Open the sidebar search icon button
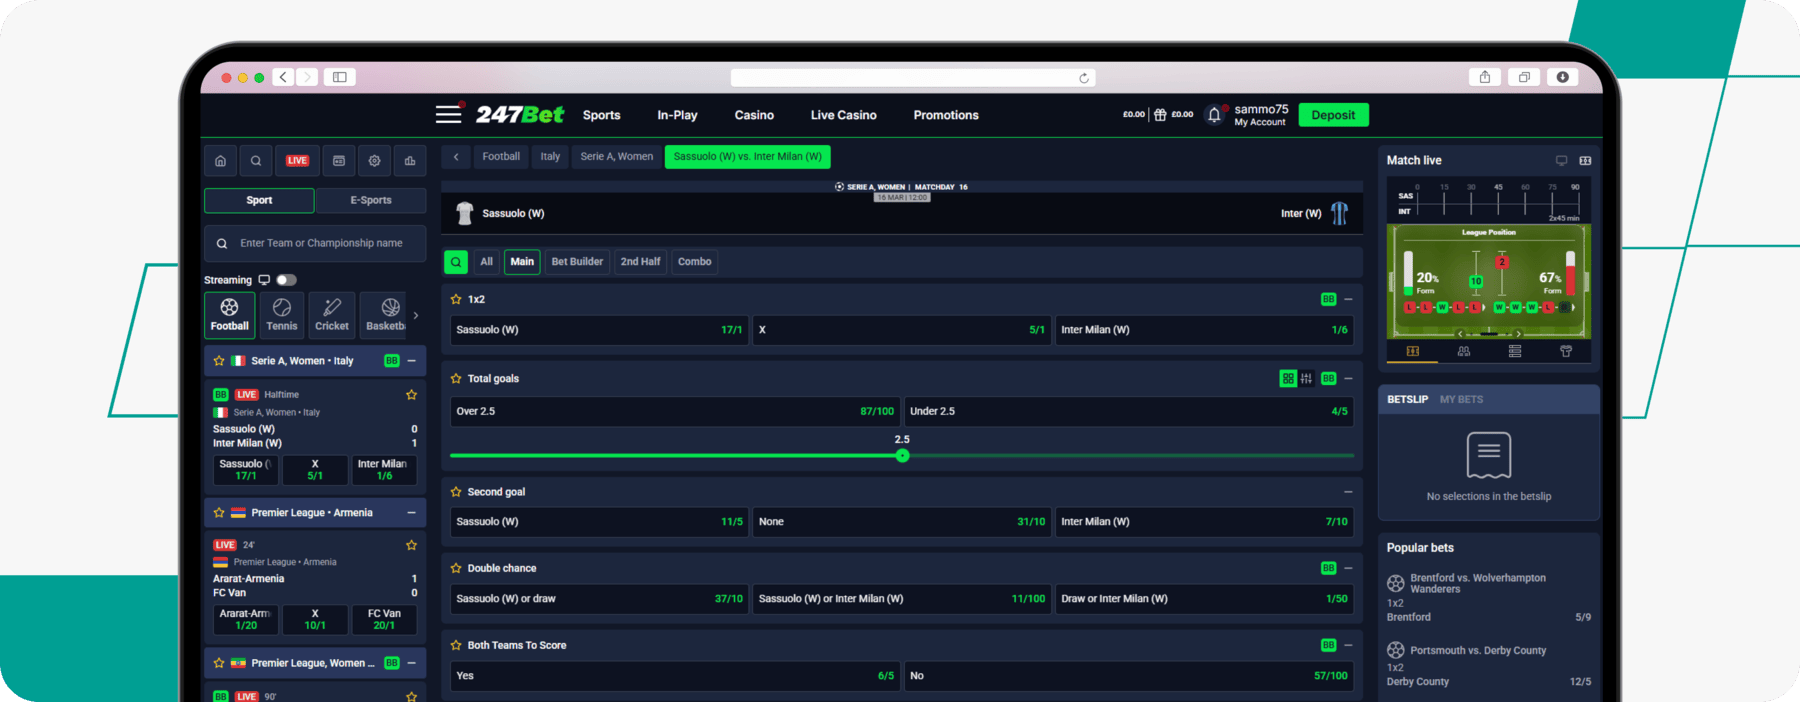The width and height of the screenshot is (1800, 702). click(x=256, y=161)
